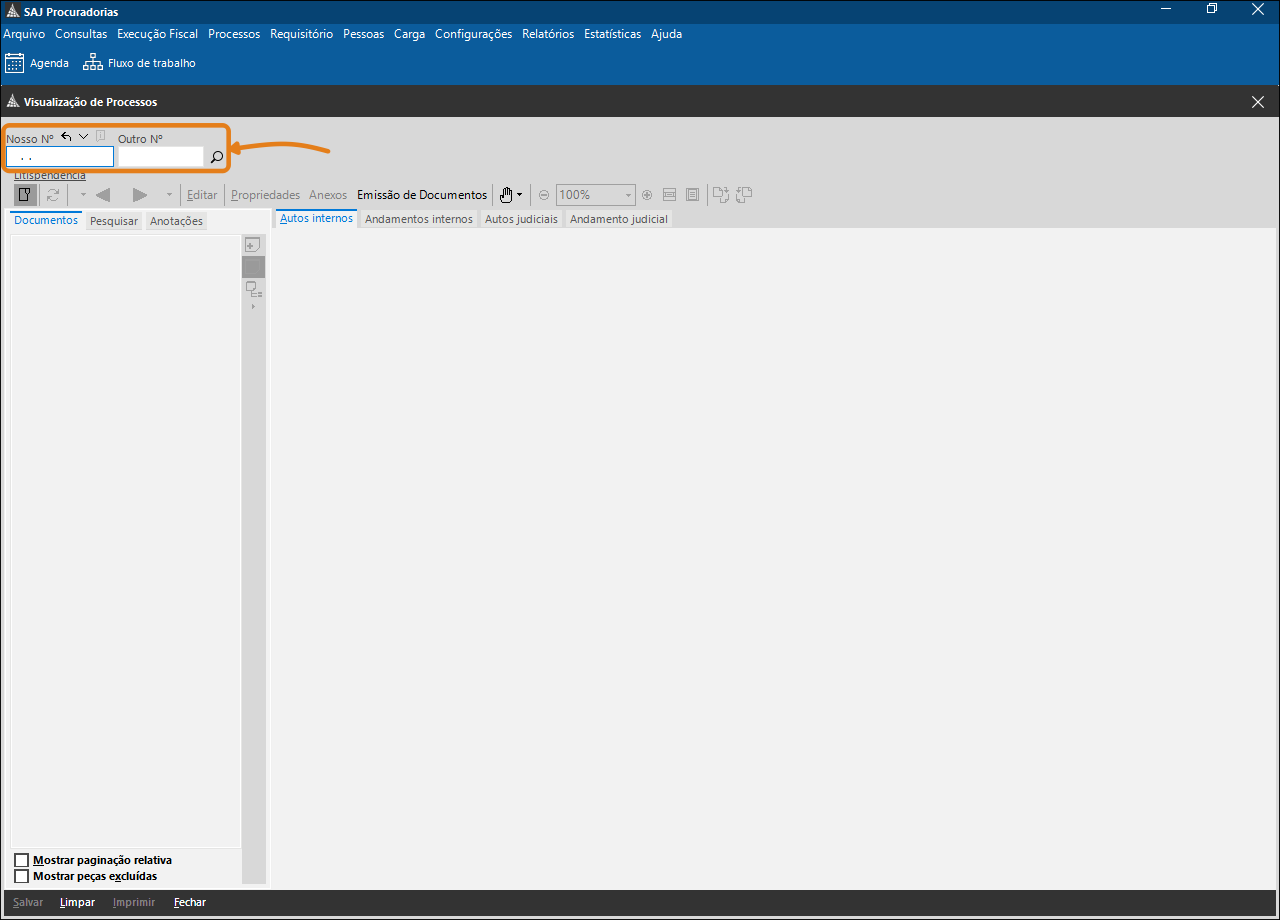
Task: Click the Nosso Nº input field
Action: point(60,157)
